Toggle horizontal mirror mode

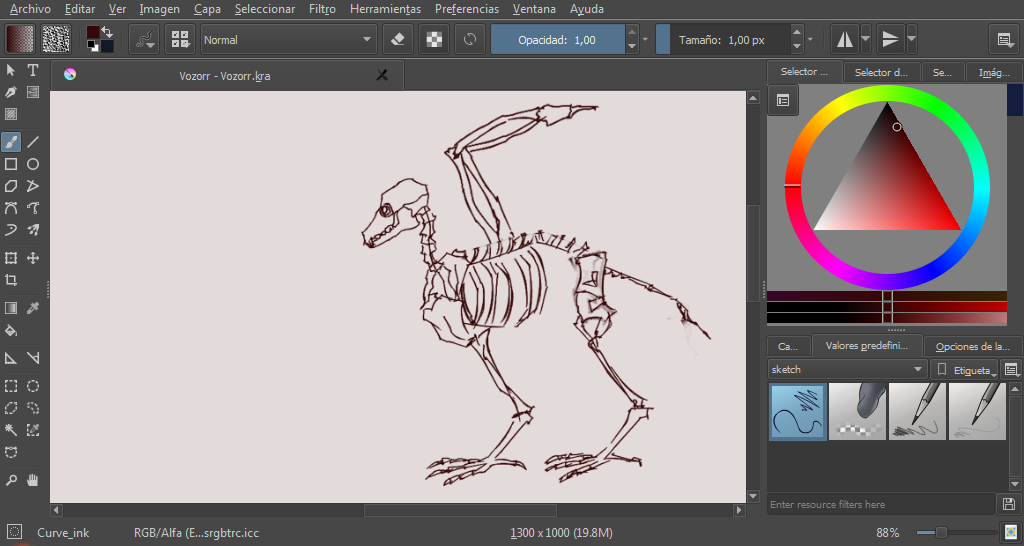(x=844, y=40)
